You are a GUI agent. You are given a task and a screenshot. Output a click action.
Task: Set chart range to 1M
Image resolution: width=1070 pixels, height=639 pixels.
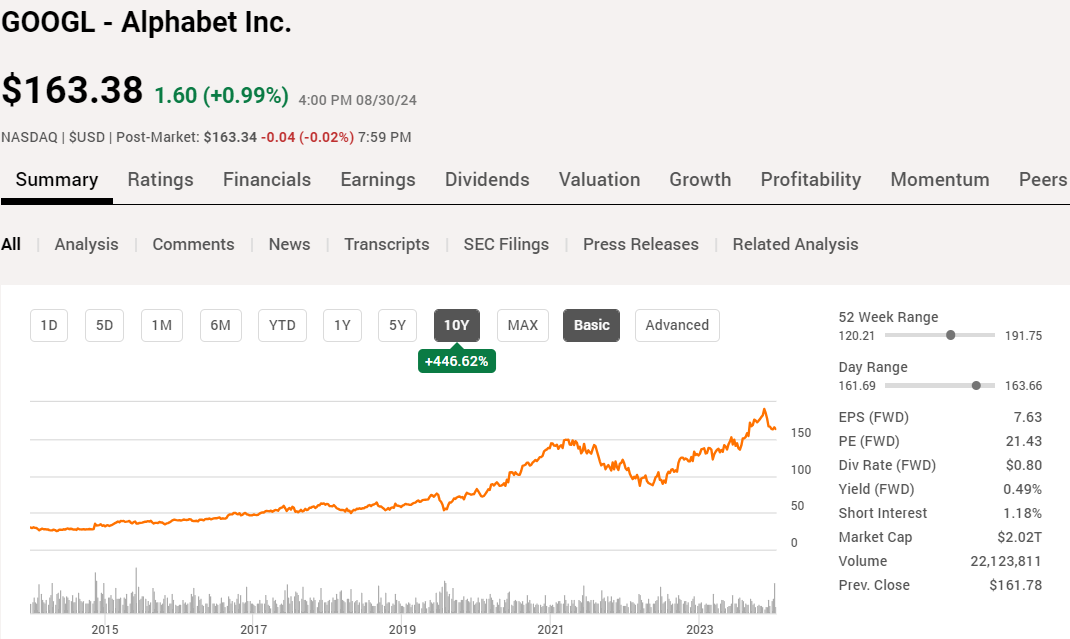162,326
